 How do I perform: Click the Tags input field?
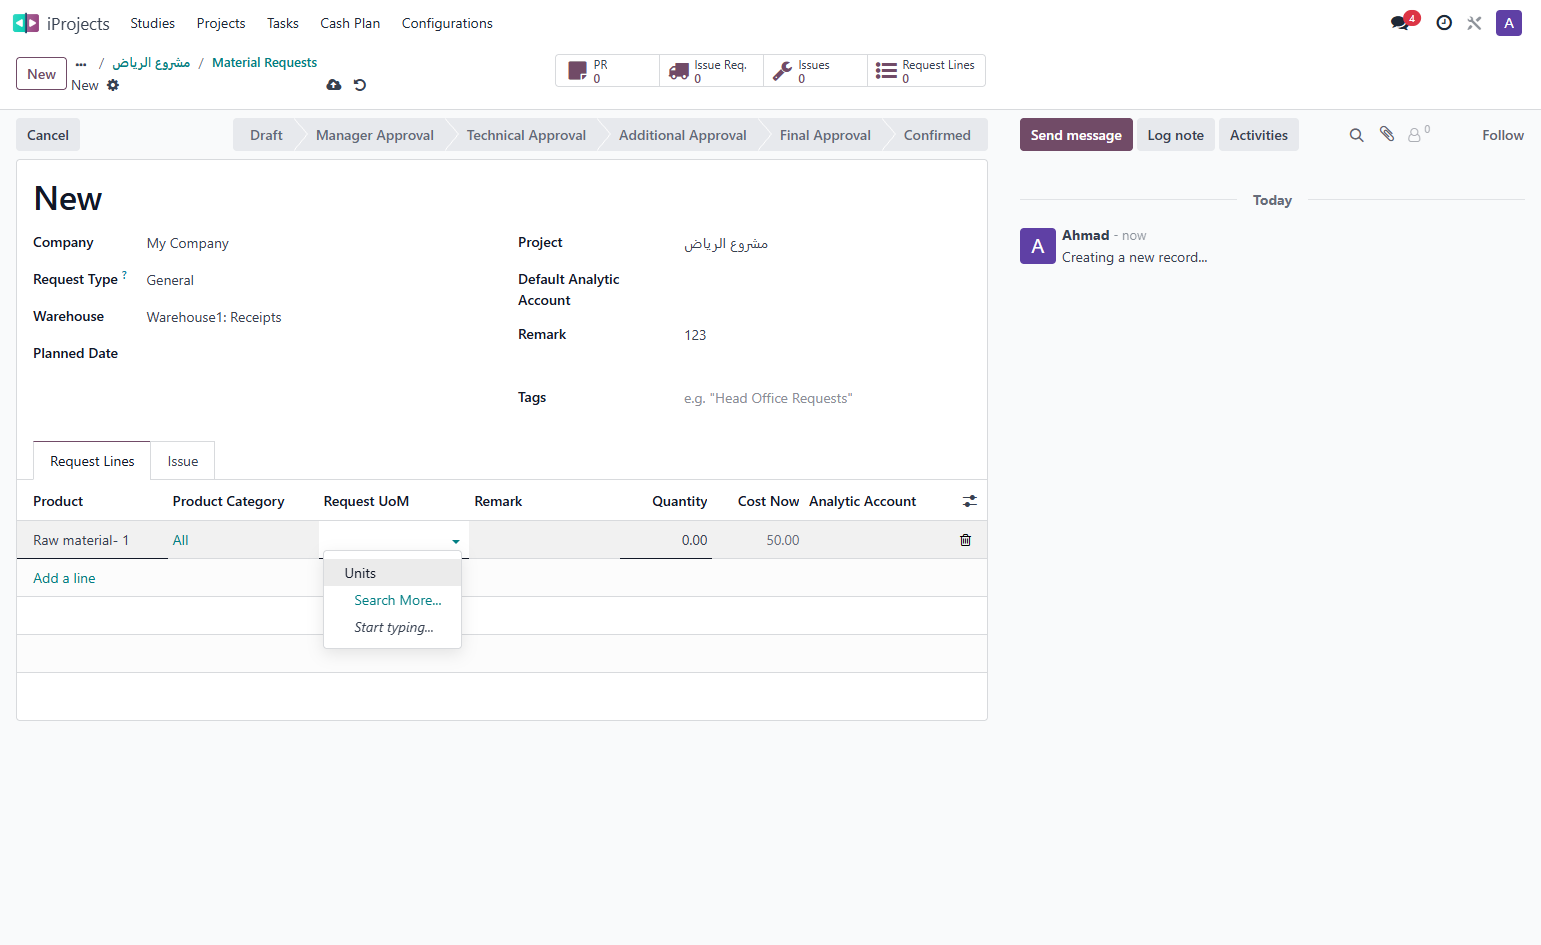click(827, 398)
